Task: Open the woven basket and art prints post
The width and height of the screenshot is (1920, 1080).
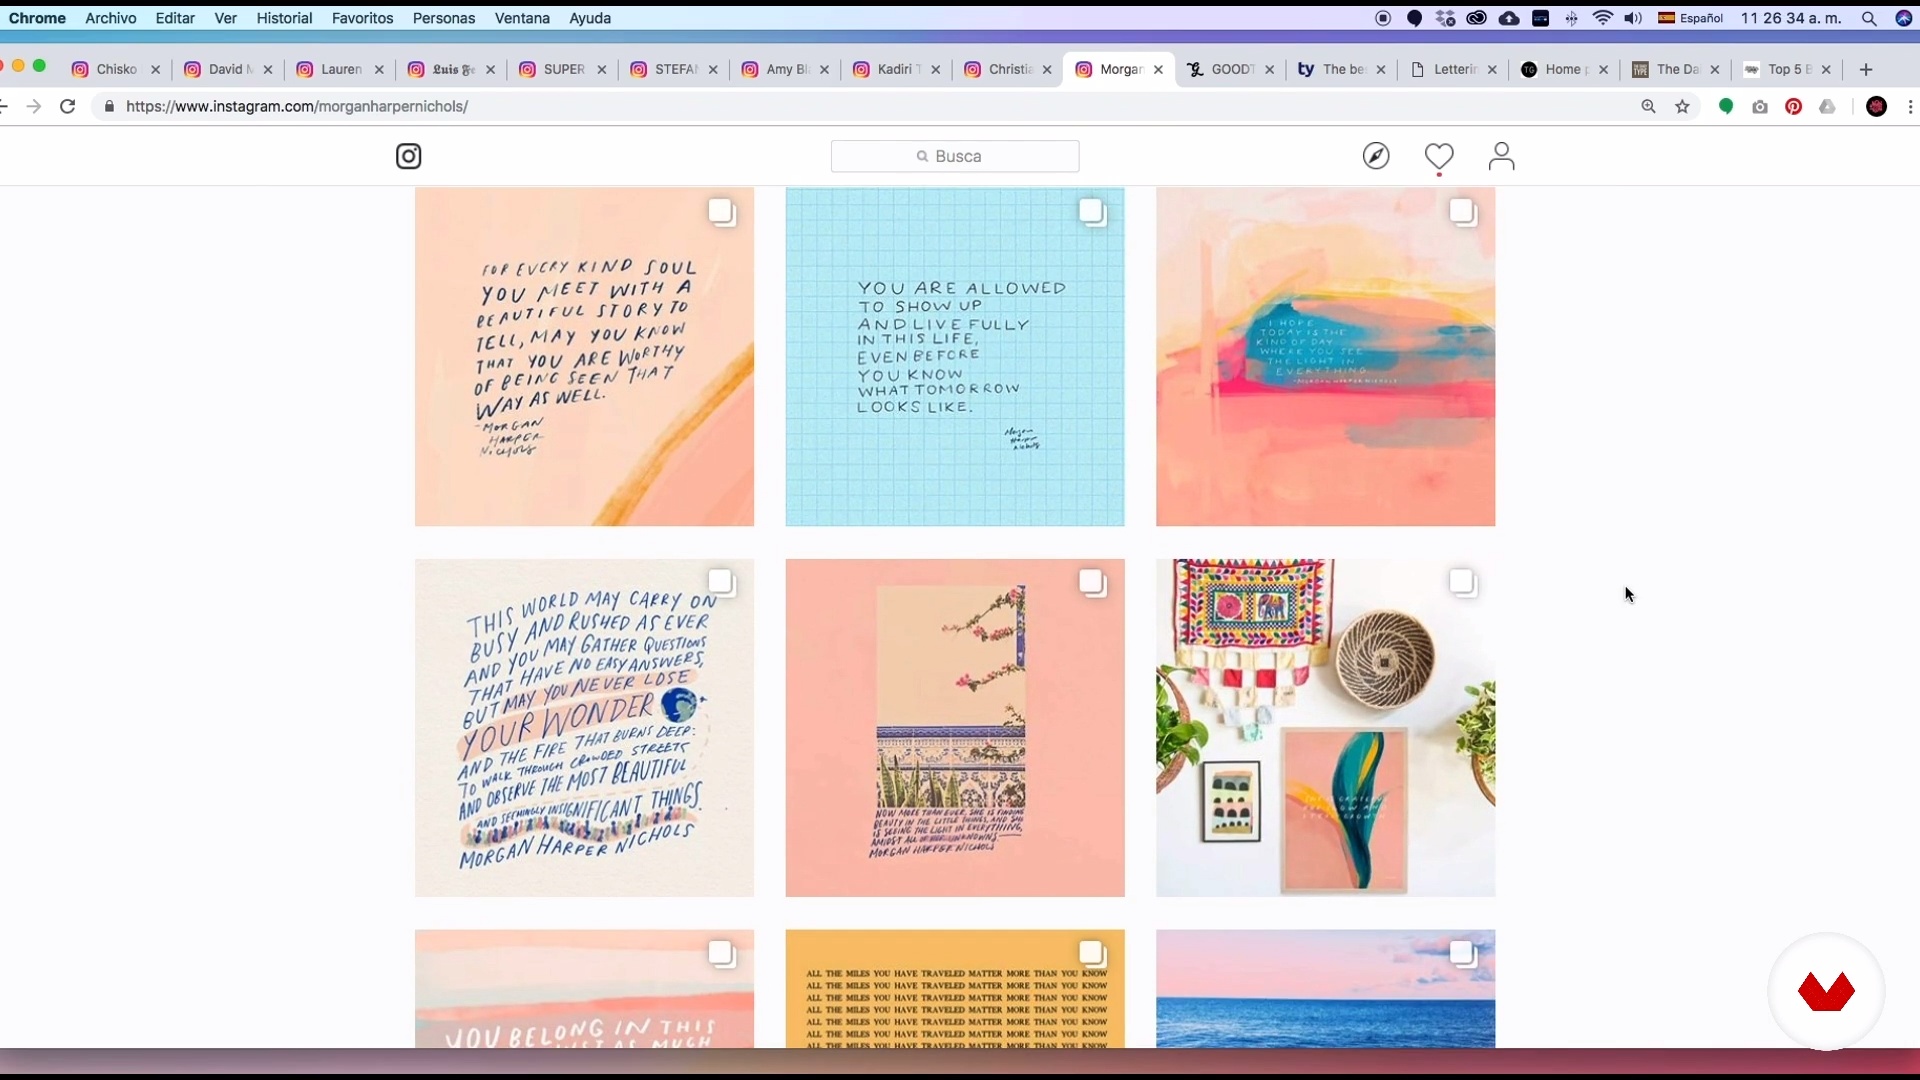Action: 1325,728
